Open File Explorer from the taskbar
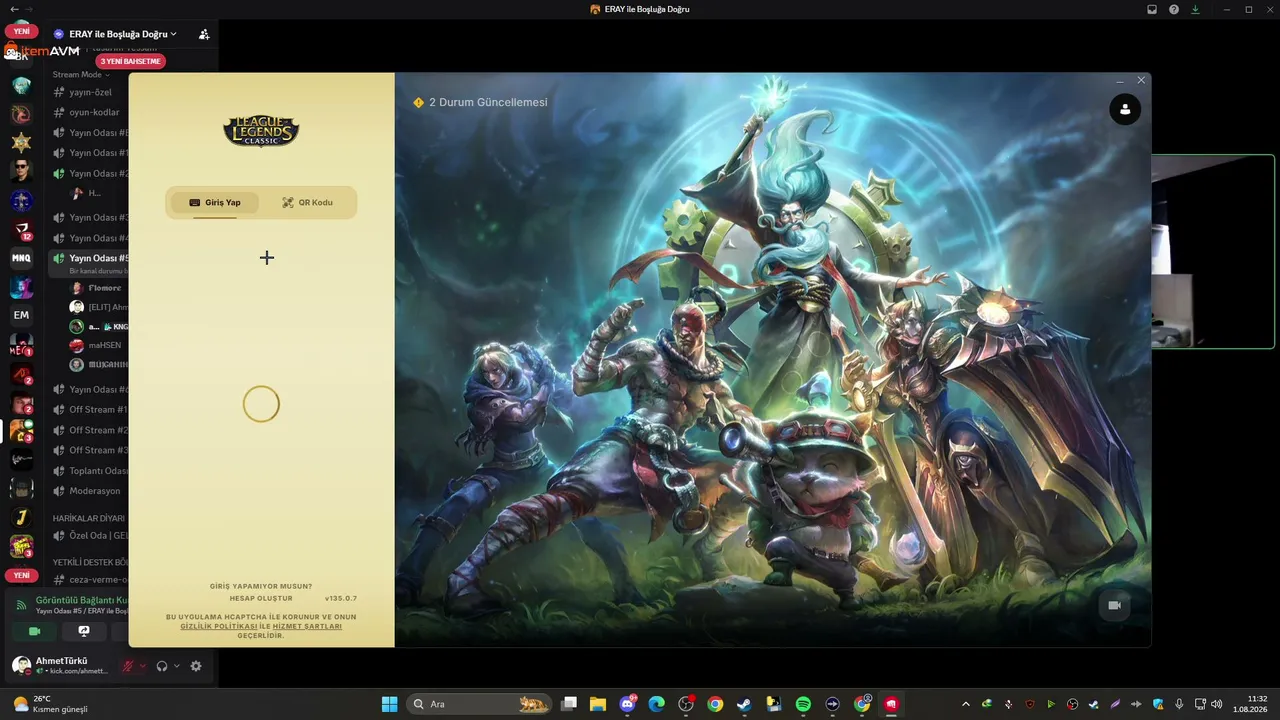The height and width of the screenshot is (720, 1280). tap(598, 704)
